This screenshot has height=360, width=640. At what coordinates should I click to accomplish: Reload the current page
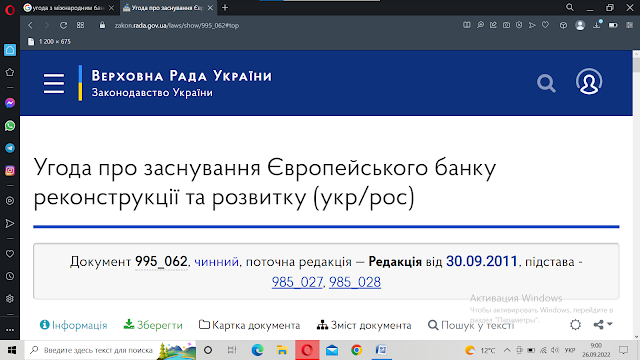[x=63, y=25]
